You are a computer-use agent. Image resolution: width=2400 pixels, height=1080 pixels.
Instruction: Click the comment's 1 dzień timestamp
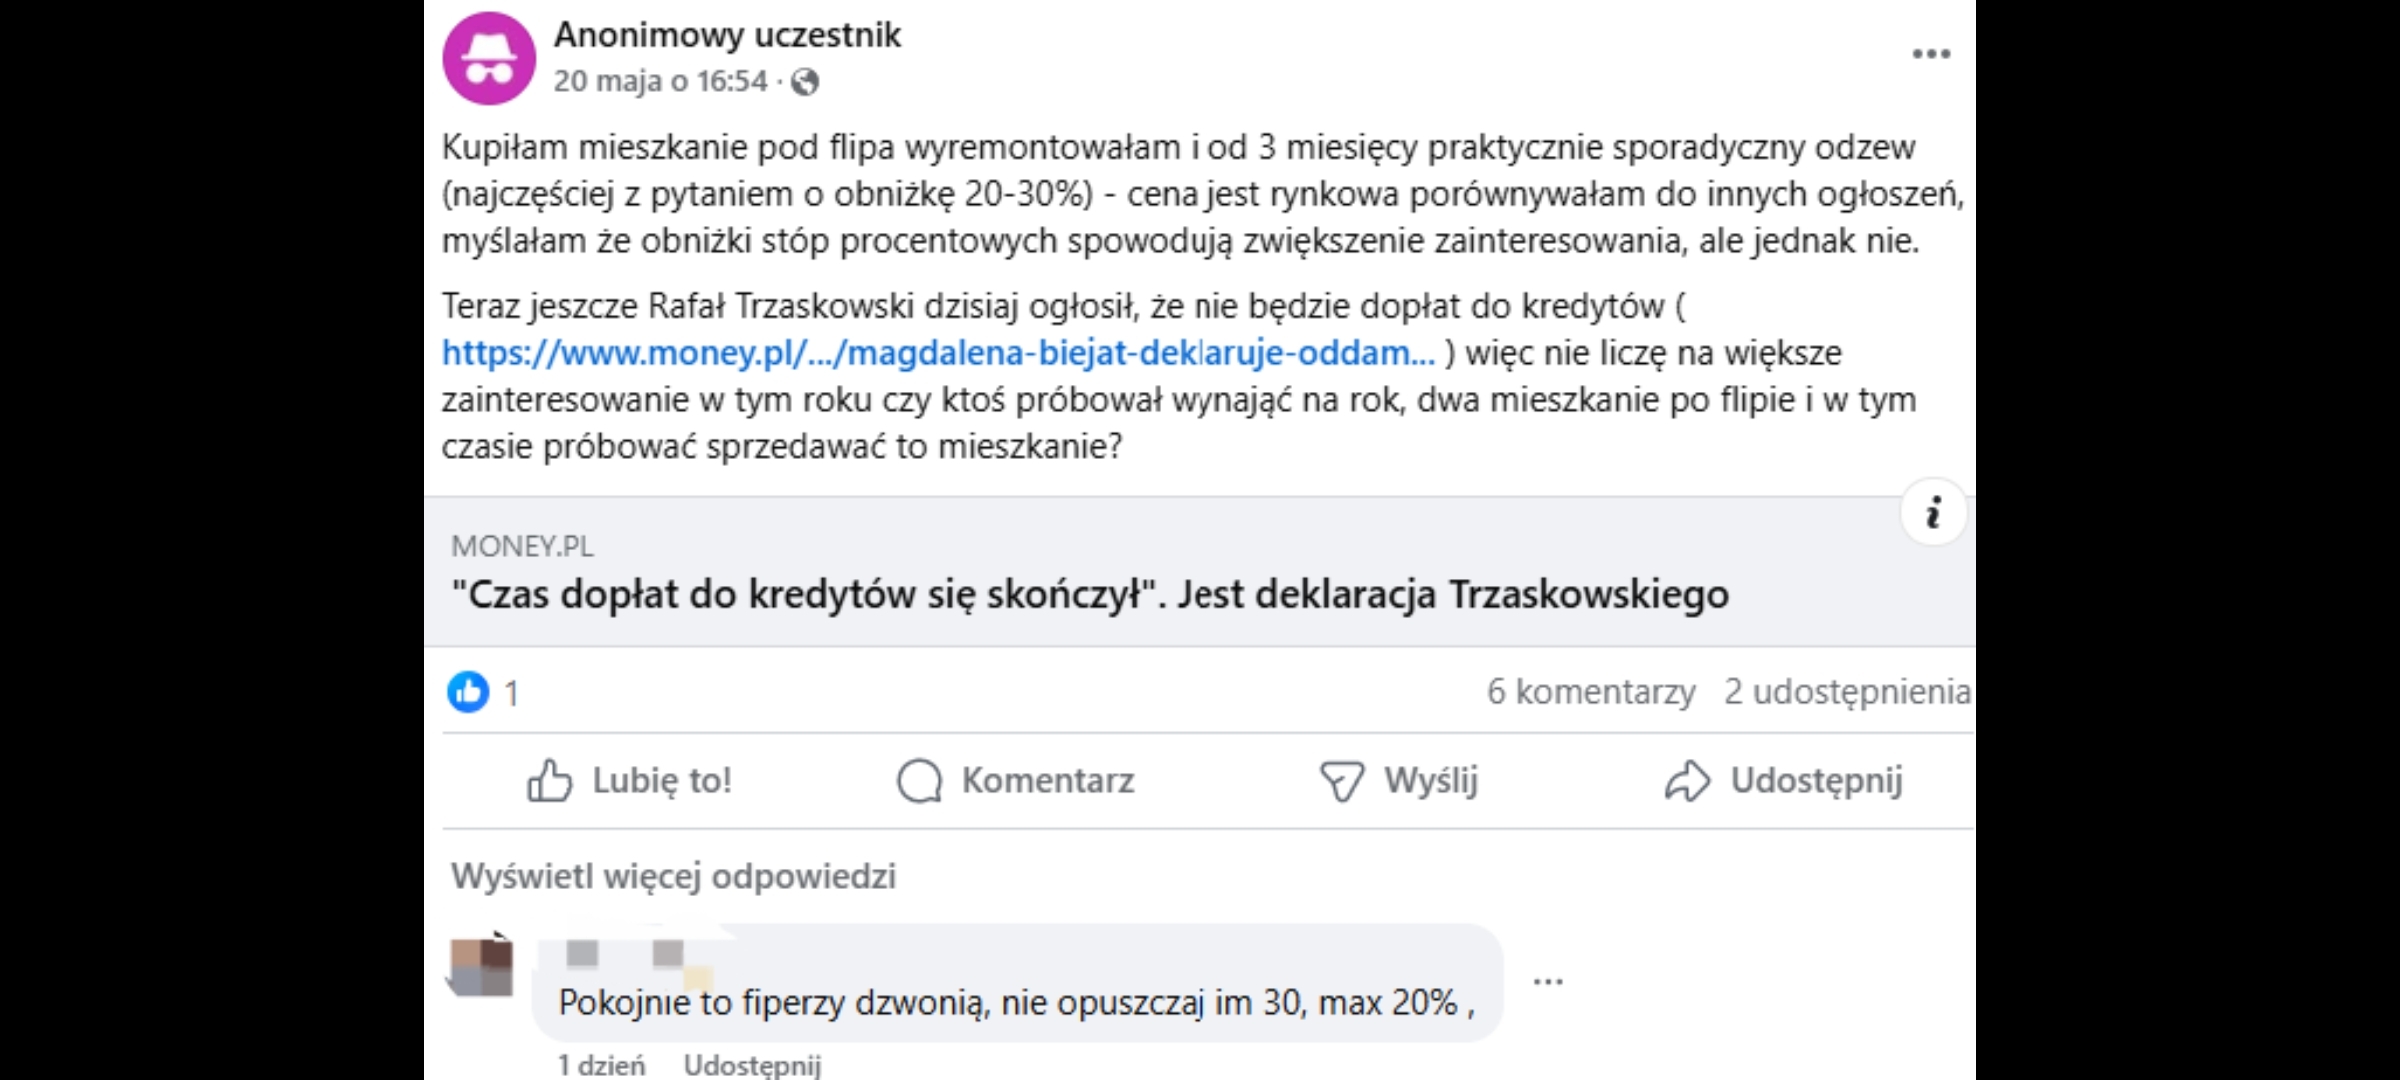(601, 1065)
